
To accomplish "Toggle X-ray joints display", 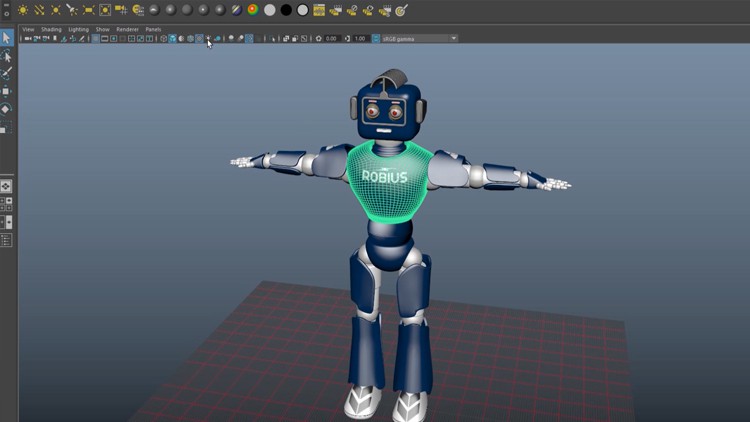I will click(304, 38).
